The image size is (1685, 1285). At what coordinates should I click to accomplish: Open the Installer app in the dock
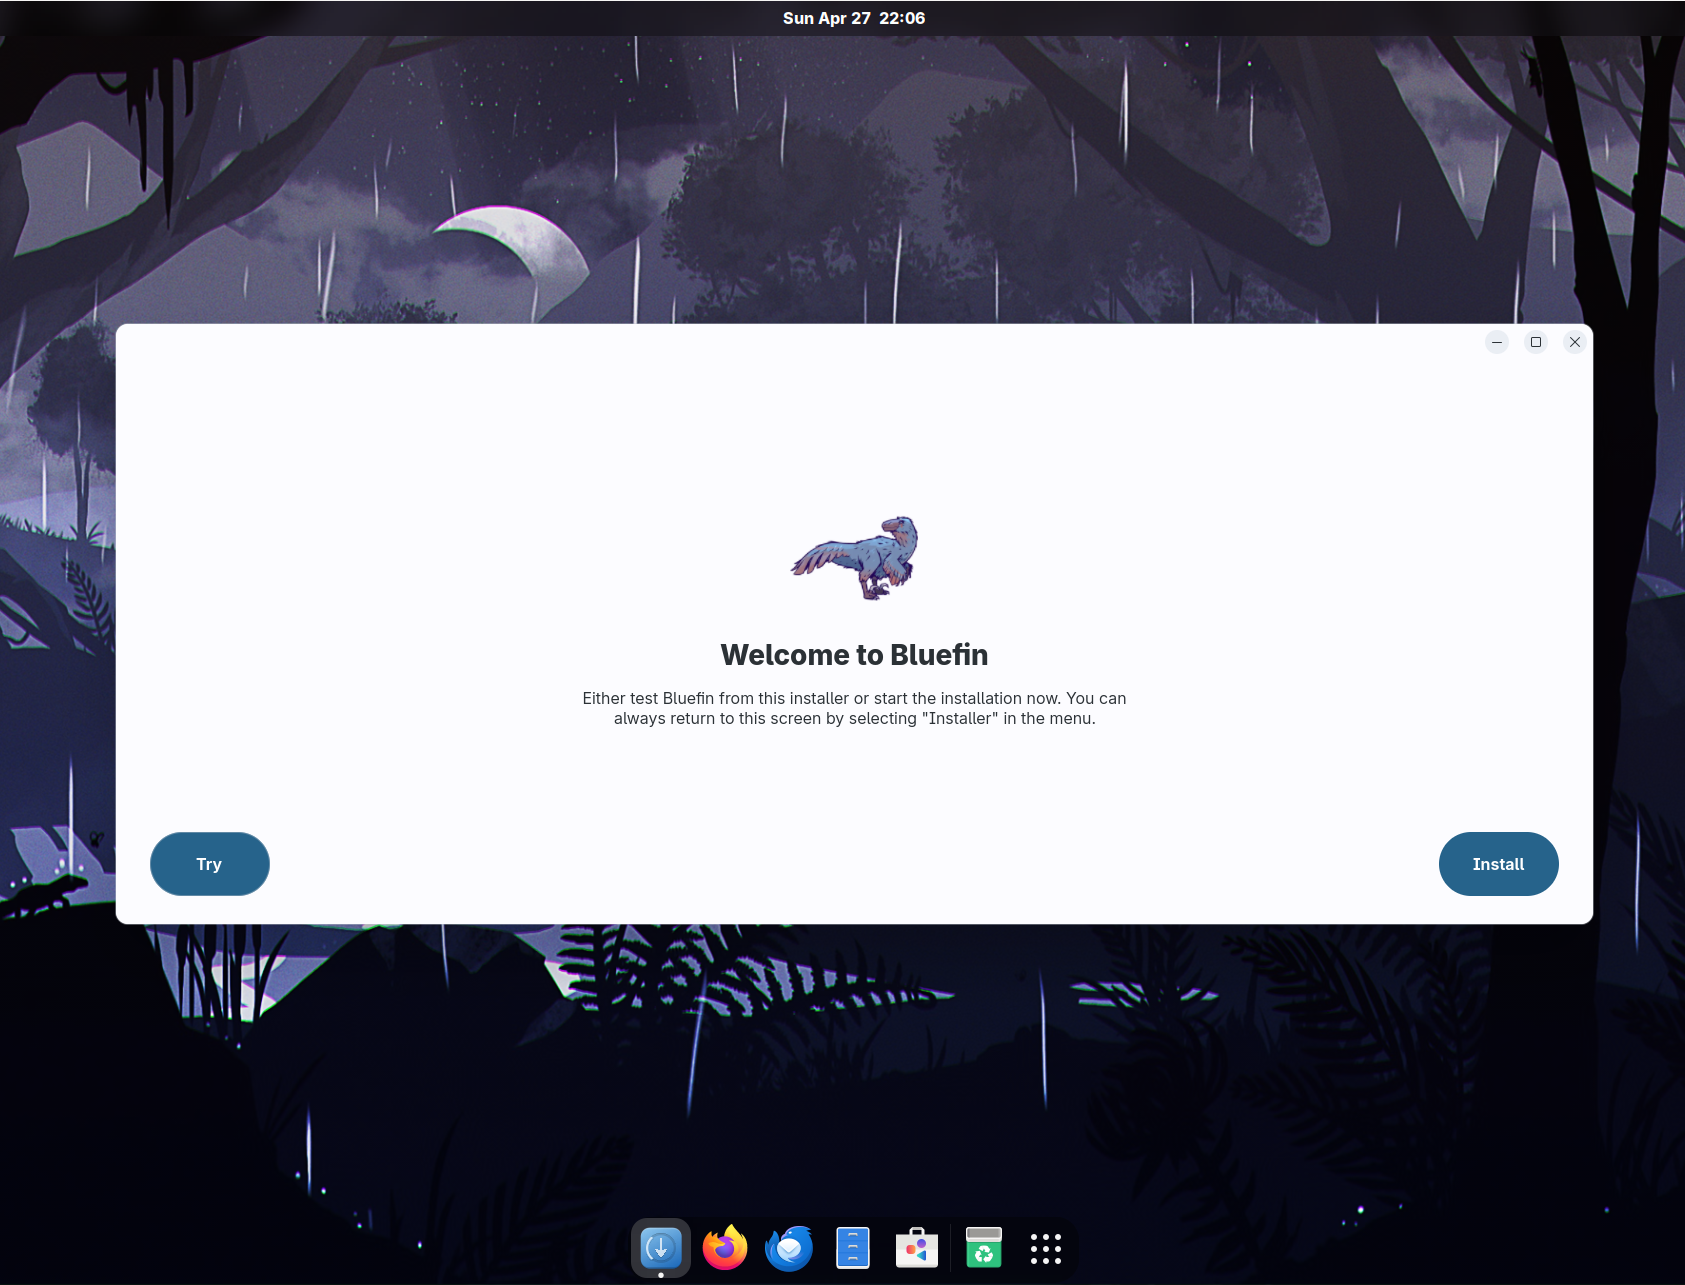(x=660, y=1248)
